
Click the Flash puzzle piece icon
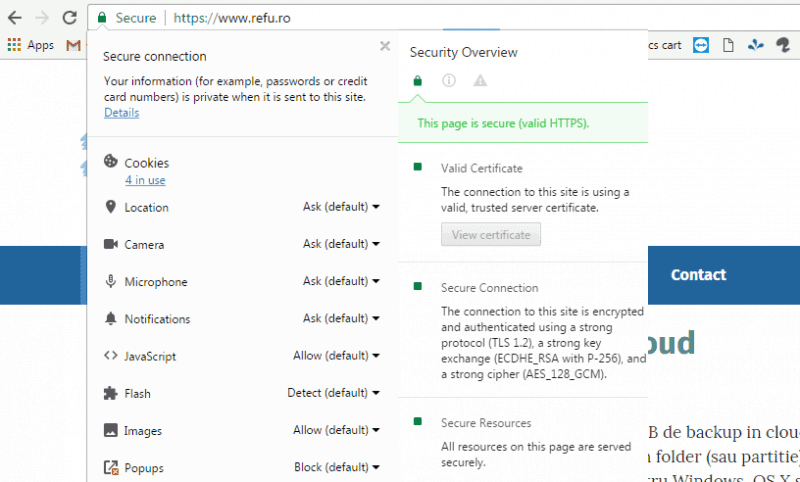(x=110, y=393)
